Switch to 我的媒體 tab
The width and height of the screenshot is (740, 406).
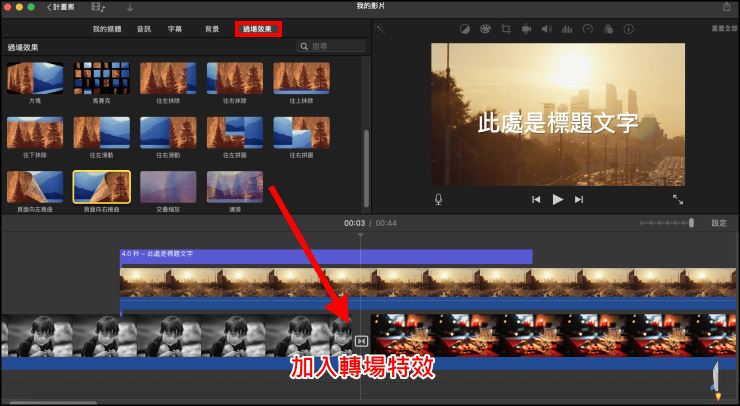point(106,29)
